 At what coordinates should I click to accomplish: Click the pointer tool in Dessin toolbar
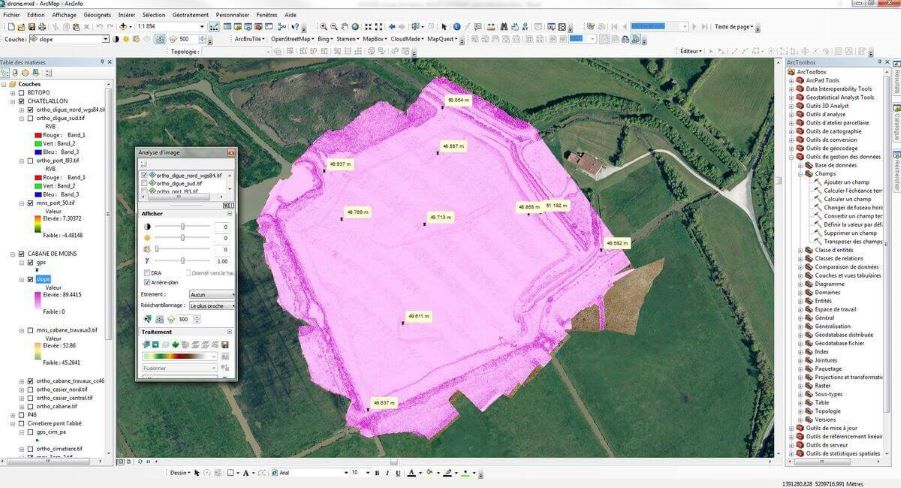click(197, 472)
